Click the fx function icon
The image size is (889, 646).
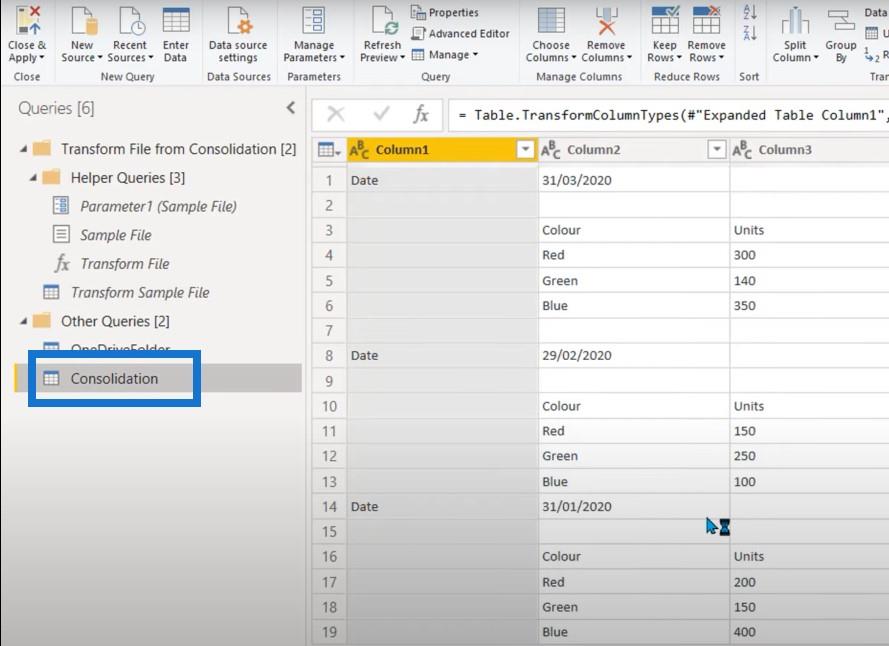[421, 115]
